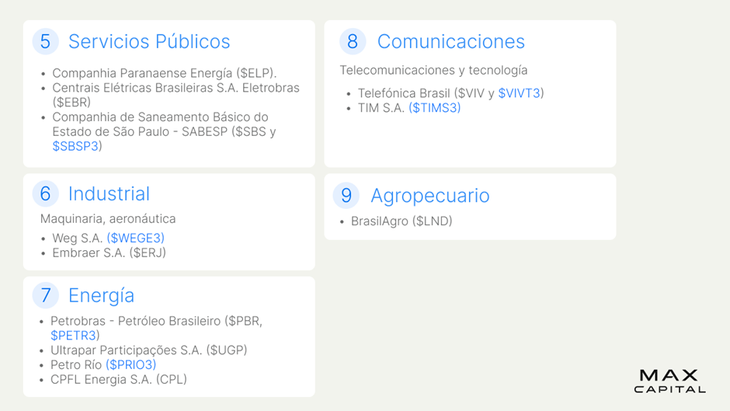Select the Energía section heading
The width and height of the screenshot is (730, 411).
[x=101, y=295]
